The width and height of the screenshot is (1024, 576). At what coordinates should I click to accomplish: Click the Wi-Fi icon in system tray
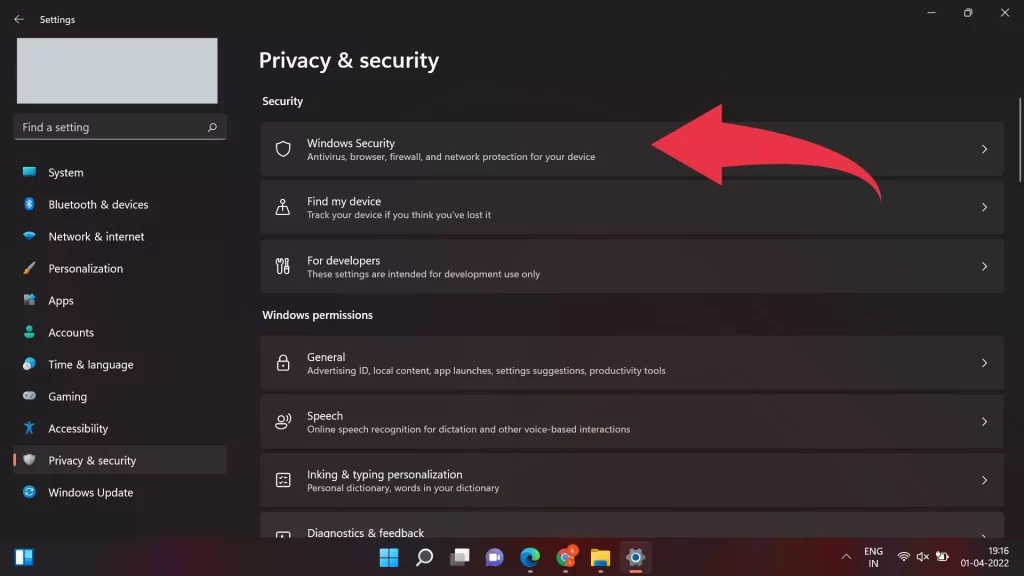[904, 556]
